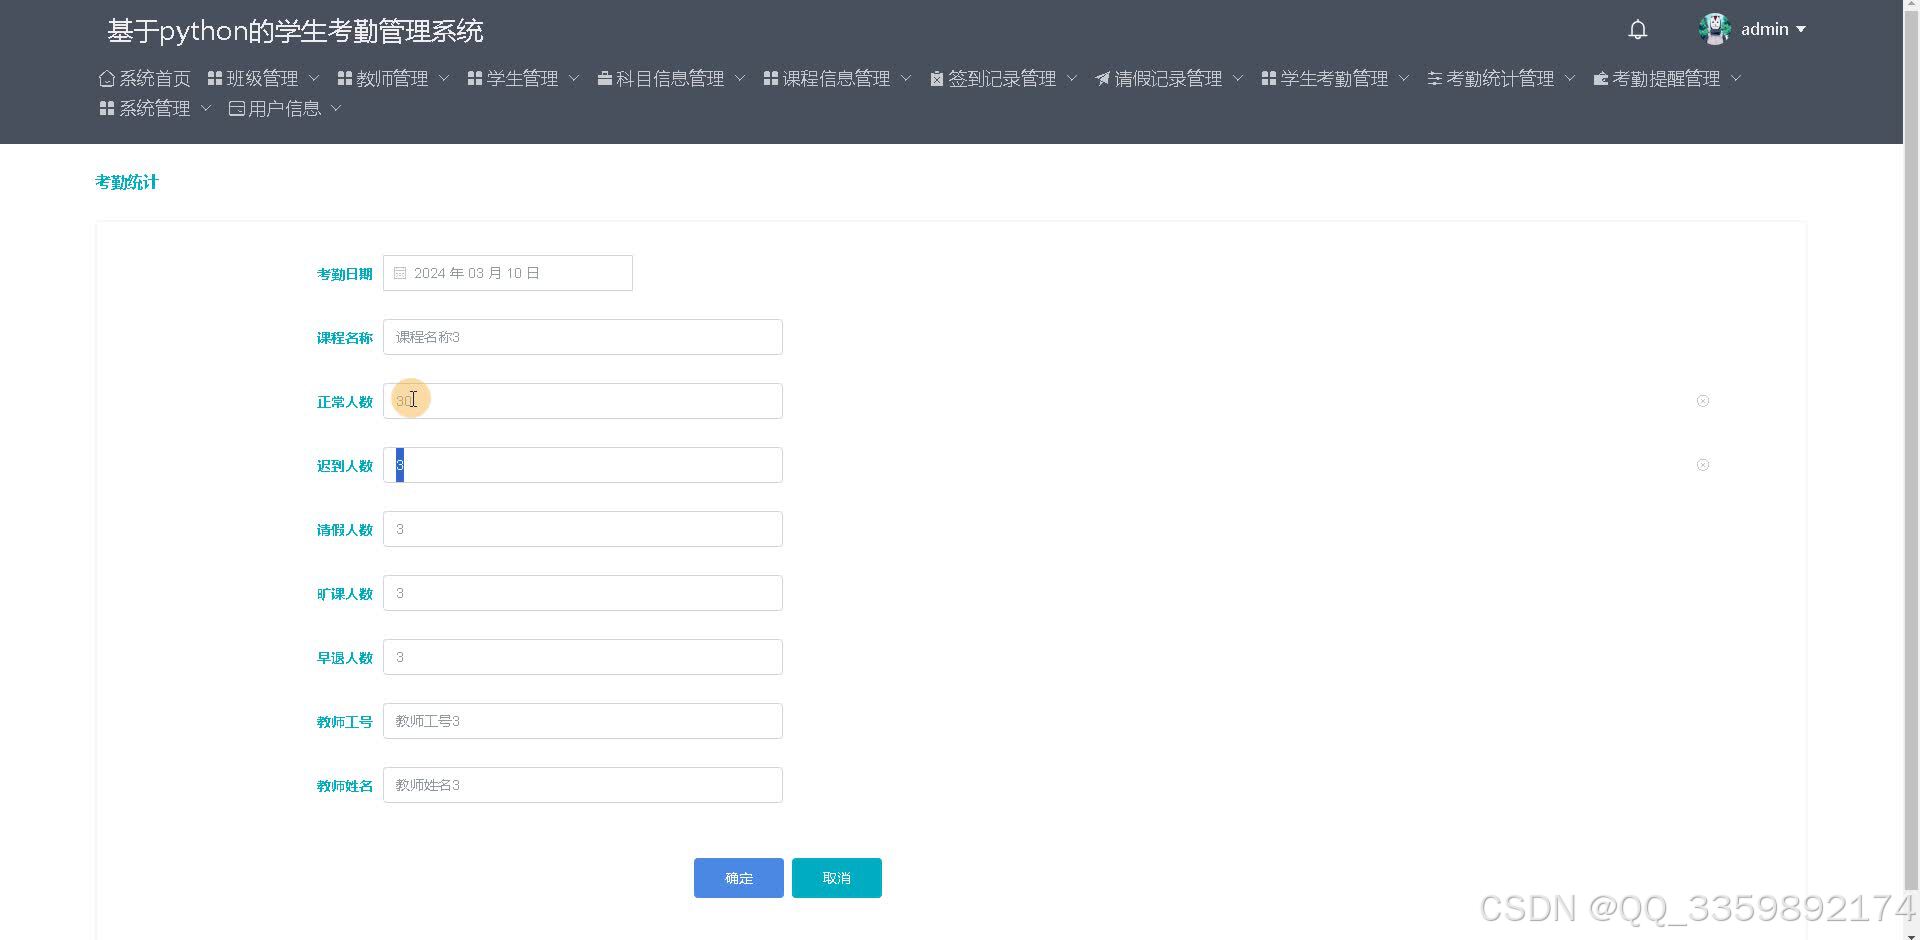Expand the 签到记录管理 chevron
The width and height of the screenshot is (1920, 940).
pos(1072,78)
